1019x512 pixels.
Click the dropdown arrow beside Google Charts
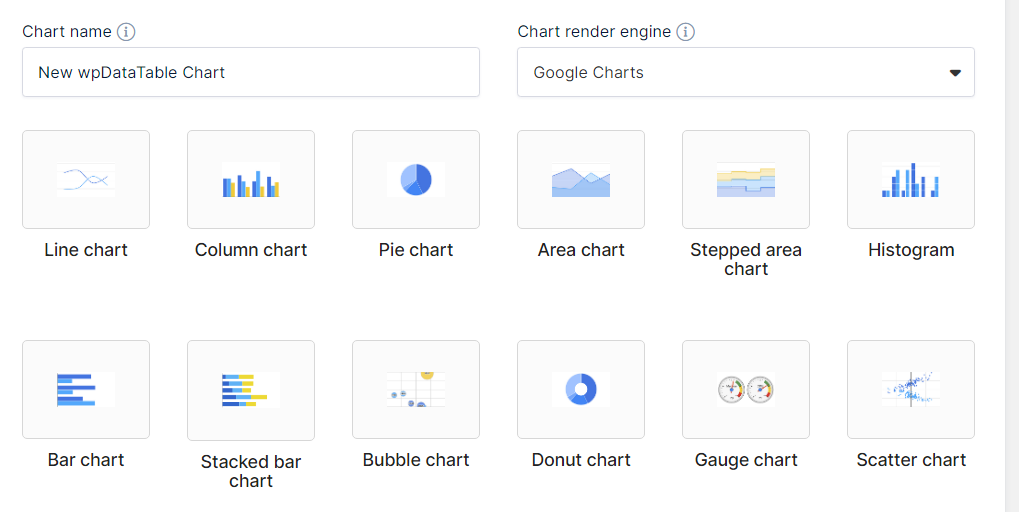955,73
